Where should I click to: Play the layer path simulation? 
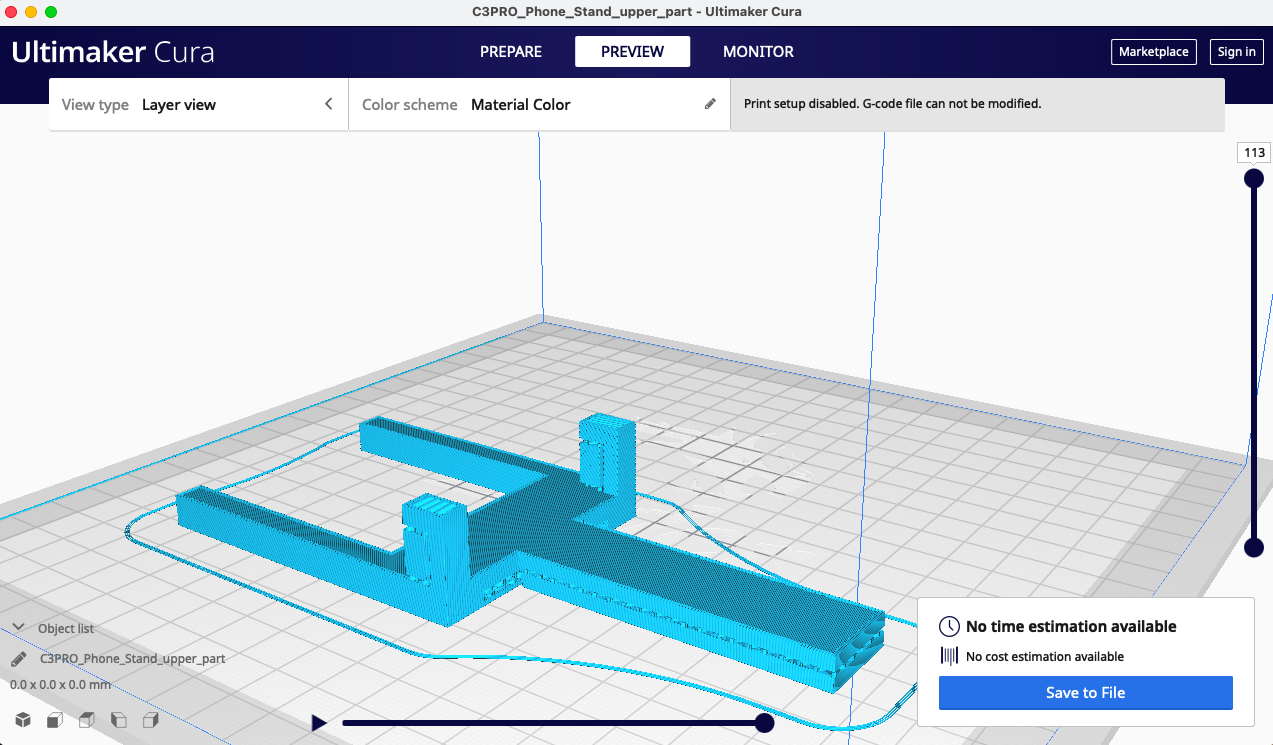coord(319,723)
